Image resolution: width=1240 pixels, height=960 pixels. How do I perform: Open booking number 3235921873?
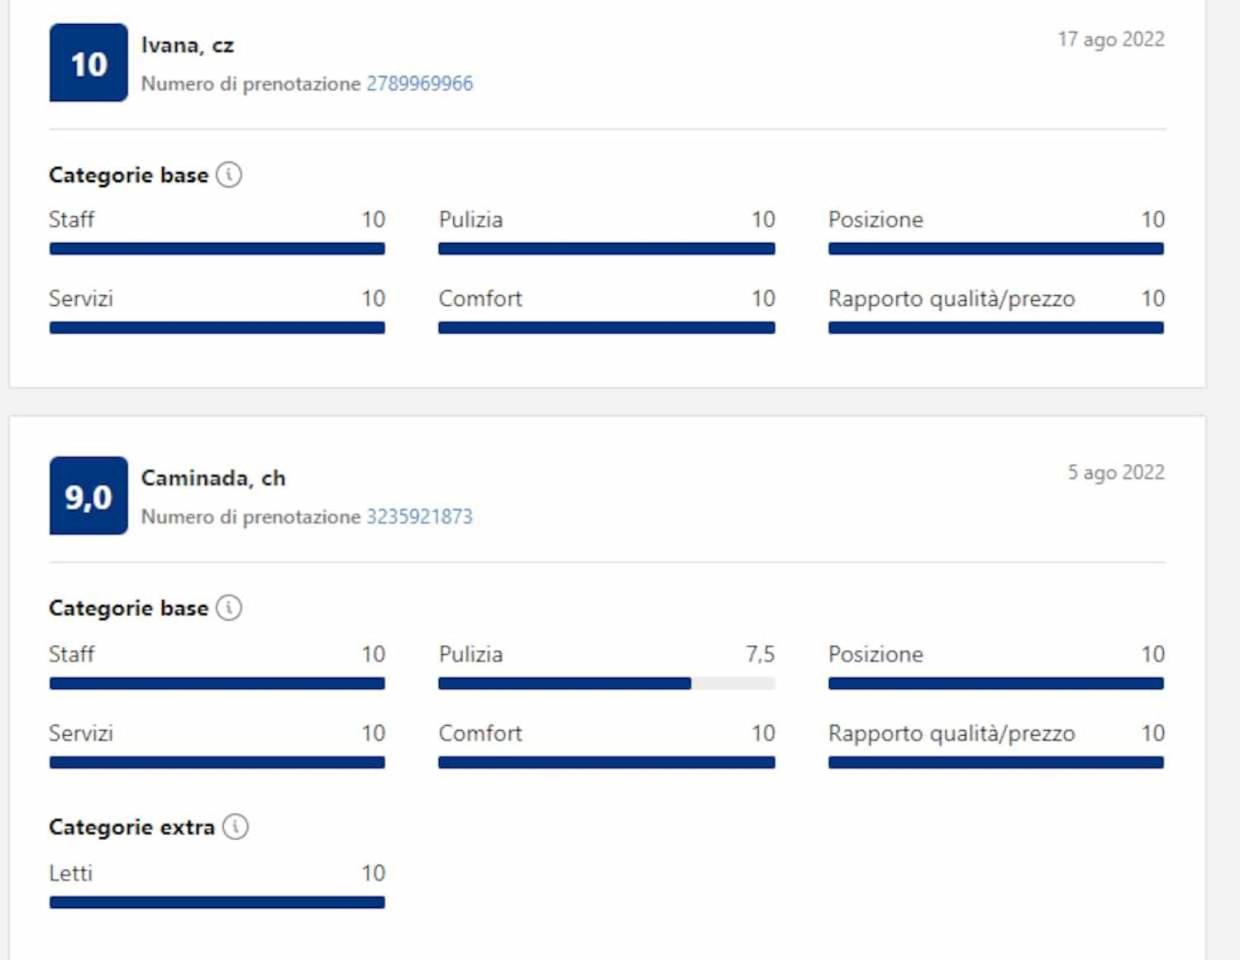point(420,517)
